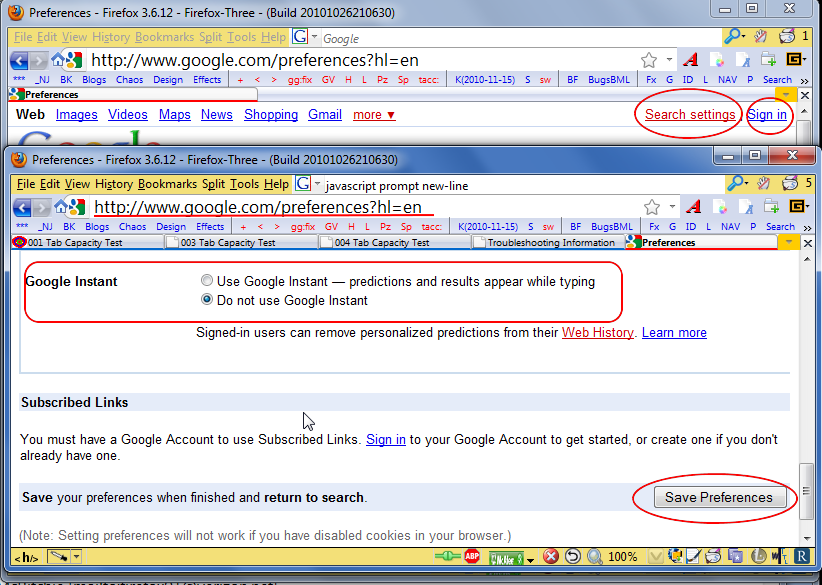Click the Learn more link
Screen dimensions: 822x585
674,332
